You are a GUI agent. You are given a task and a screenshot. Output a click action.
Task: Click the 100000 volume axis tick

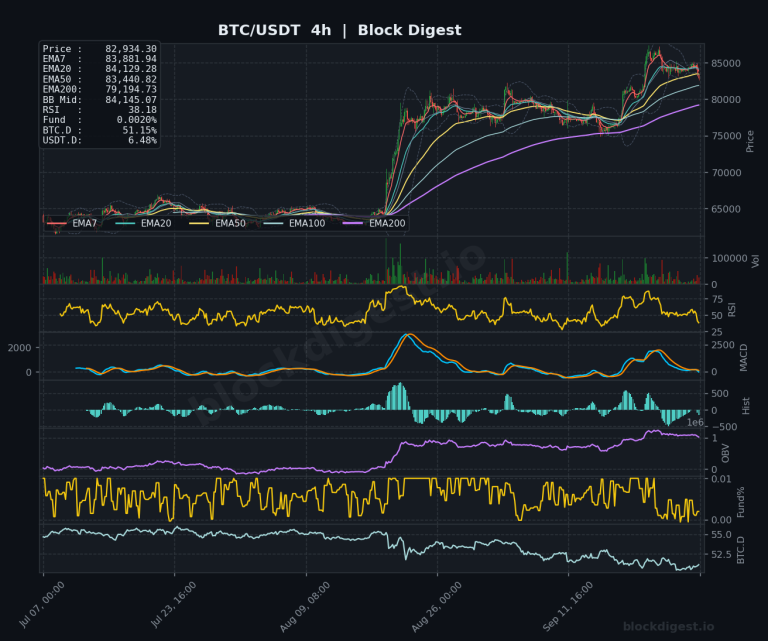[729, 259]
